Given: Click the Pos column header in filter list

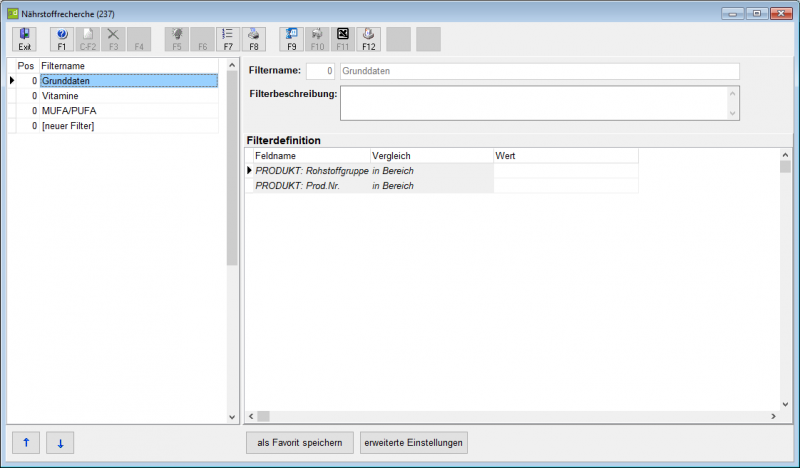Looking at the screenshot, I should click(x=26, y=66).
